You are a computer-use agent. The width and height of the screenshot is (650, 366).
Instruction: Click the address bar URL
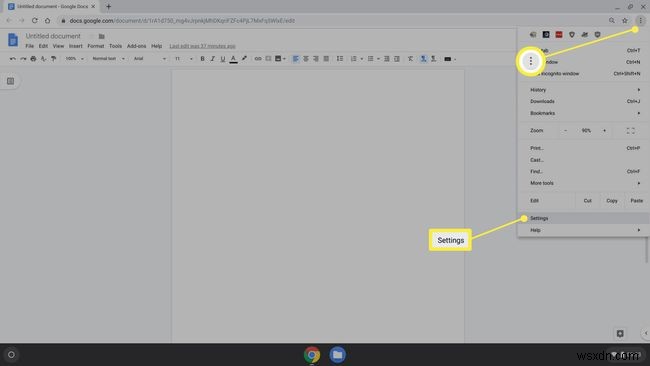pyautogui.click(x=182, y=21)
